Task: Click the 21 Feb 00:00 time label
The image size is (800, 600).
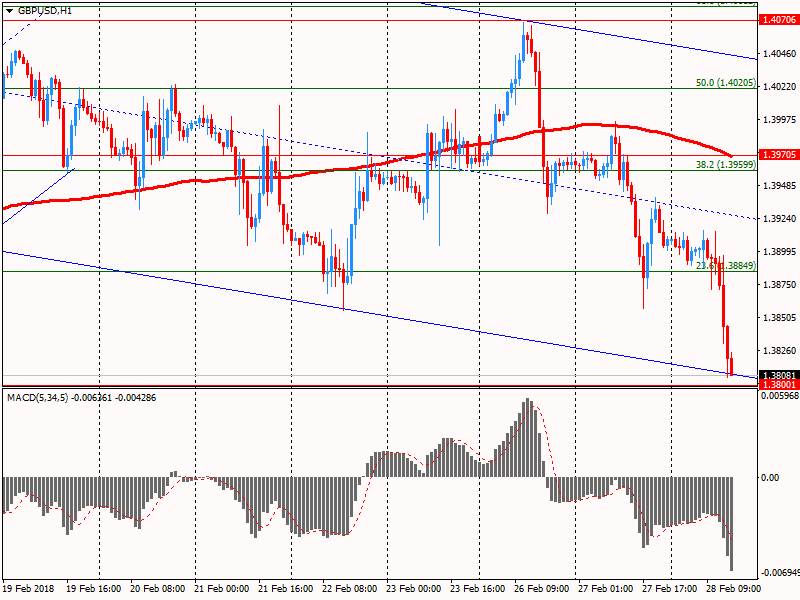Action: (x=222, y=588)
